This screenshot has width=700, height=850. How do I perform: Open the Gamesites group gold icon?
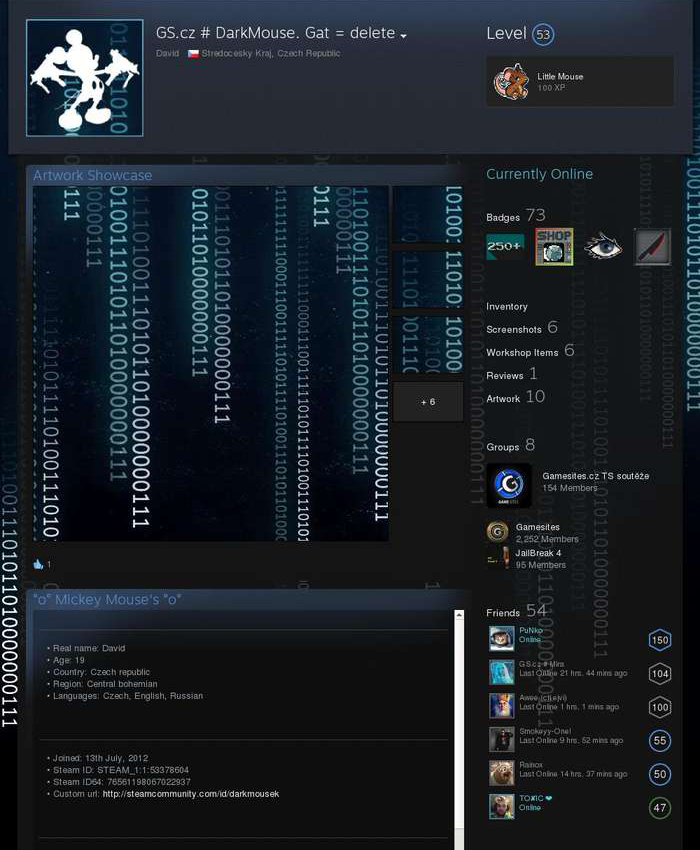tap(497, 532)
